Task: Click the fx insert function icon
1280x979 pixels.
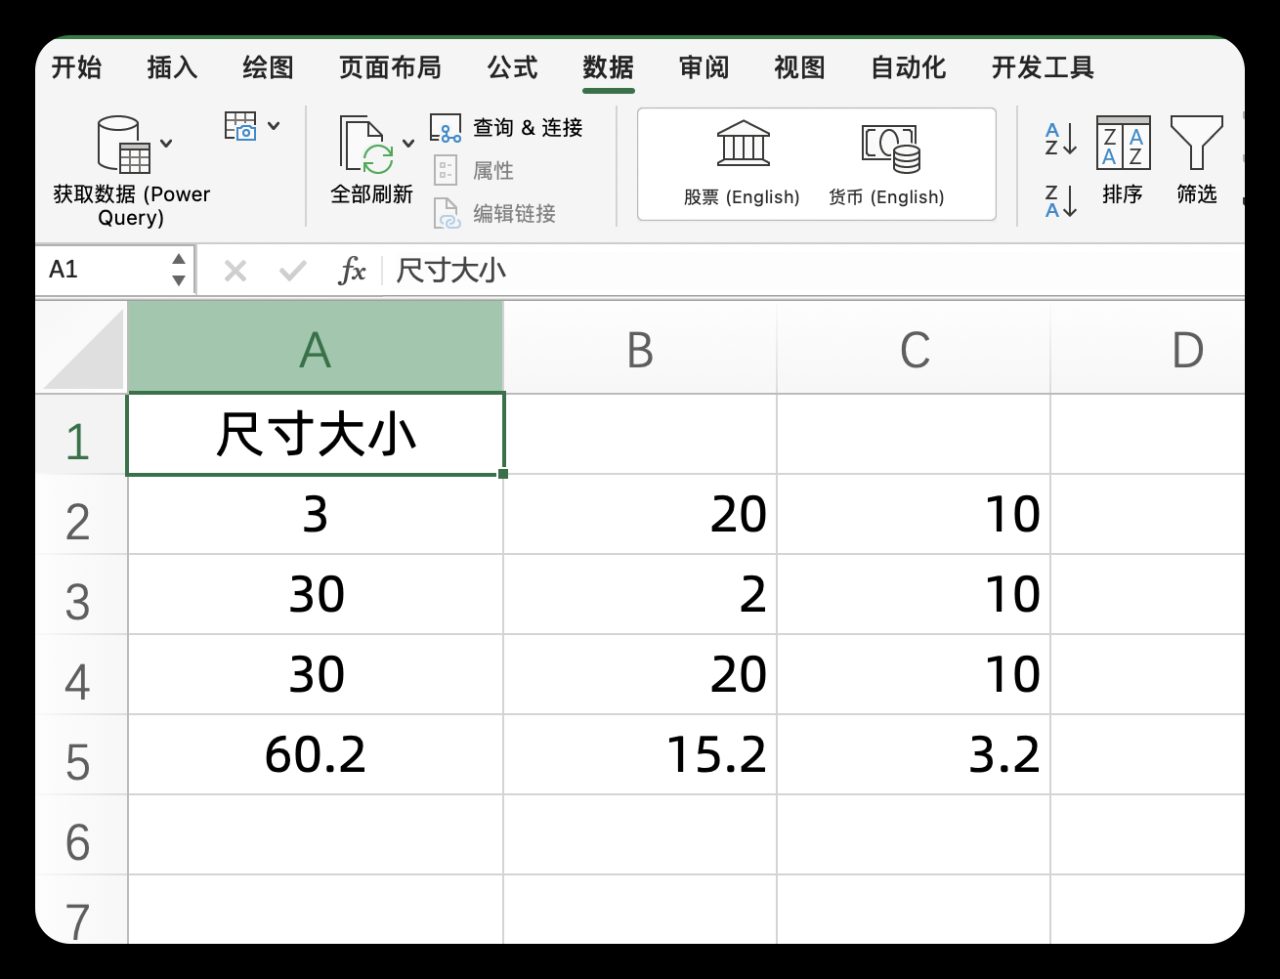Action: click(352, 270)
